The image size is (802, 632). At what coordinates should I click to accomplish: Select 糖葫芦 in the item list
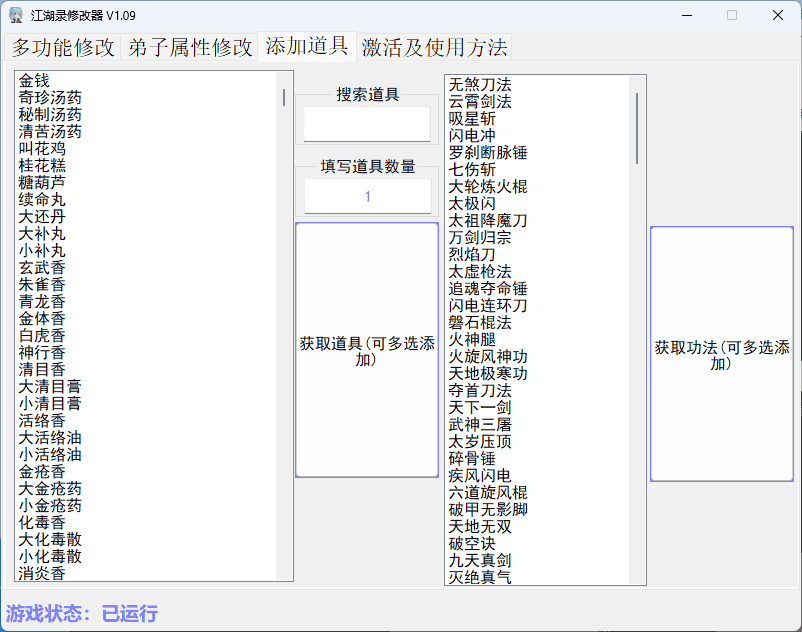pos(42,182)
